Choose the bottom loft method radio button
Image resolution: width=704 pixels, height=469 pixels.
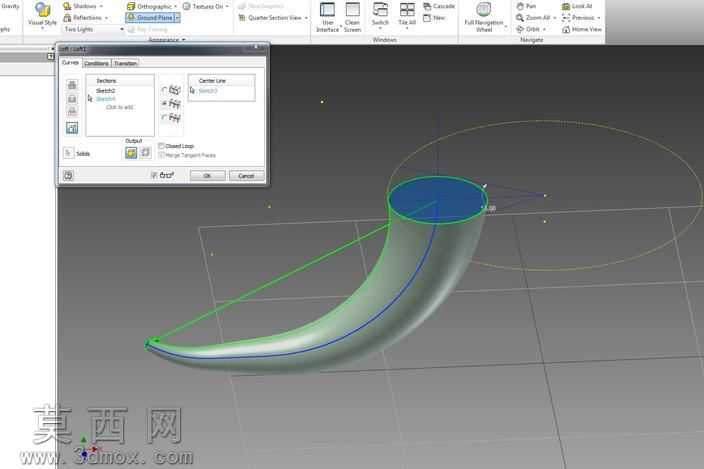coord(164,117)
